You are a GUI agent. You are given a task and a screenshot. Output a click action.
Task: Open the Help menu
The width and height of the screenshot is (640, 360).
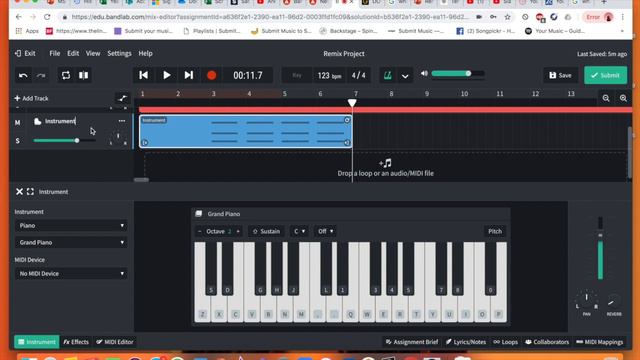(x=145, y=53)
